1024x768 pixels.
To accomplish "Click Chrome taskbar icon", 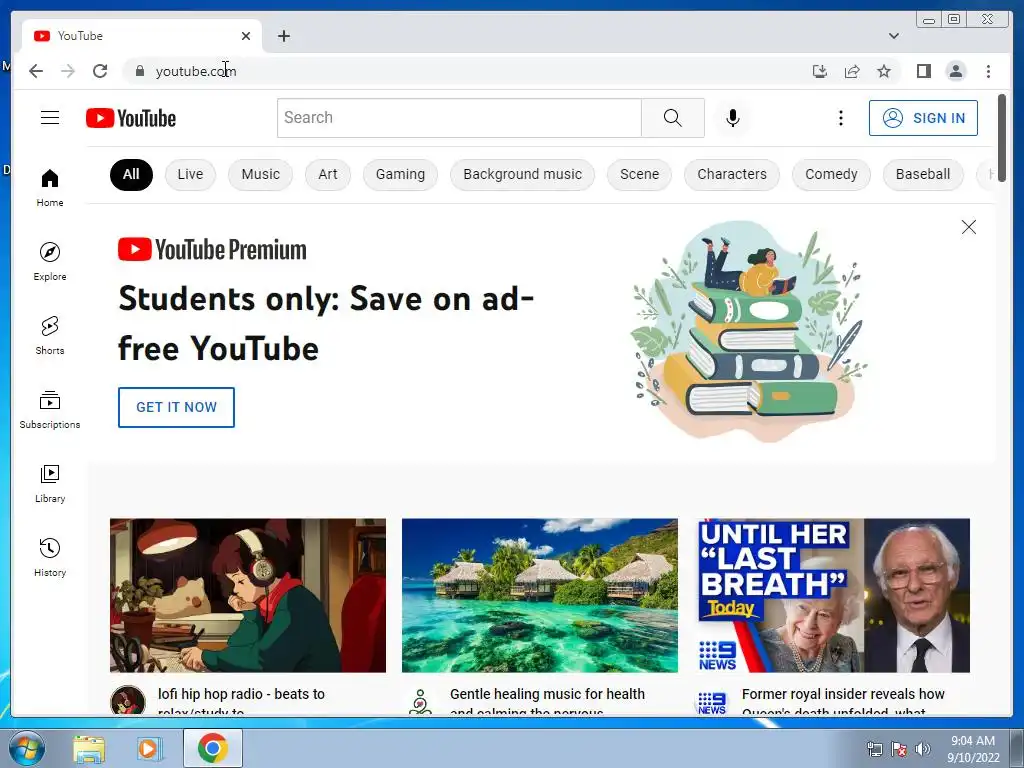I will (x=212, y=748).
